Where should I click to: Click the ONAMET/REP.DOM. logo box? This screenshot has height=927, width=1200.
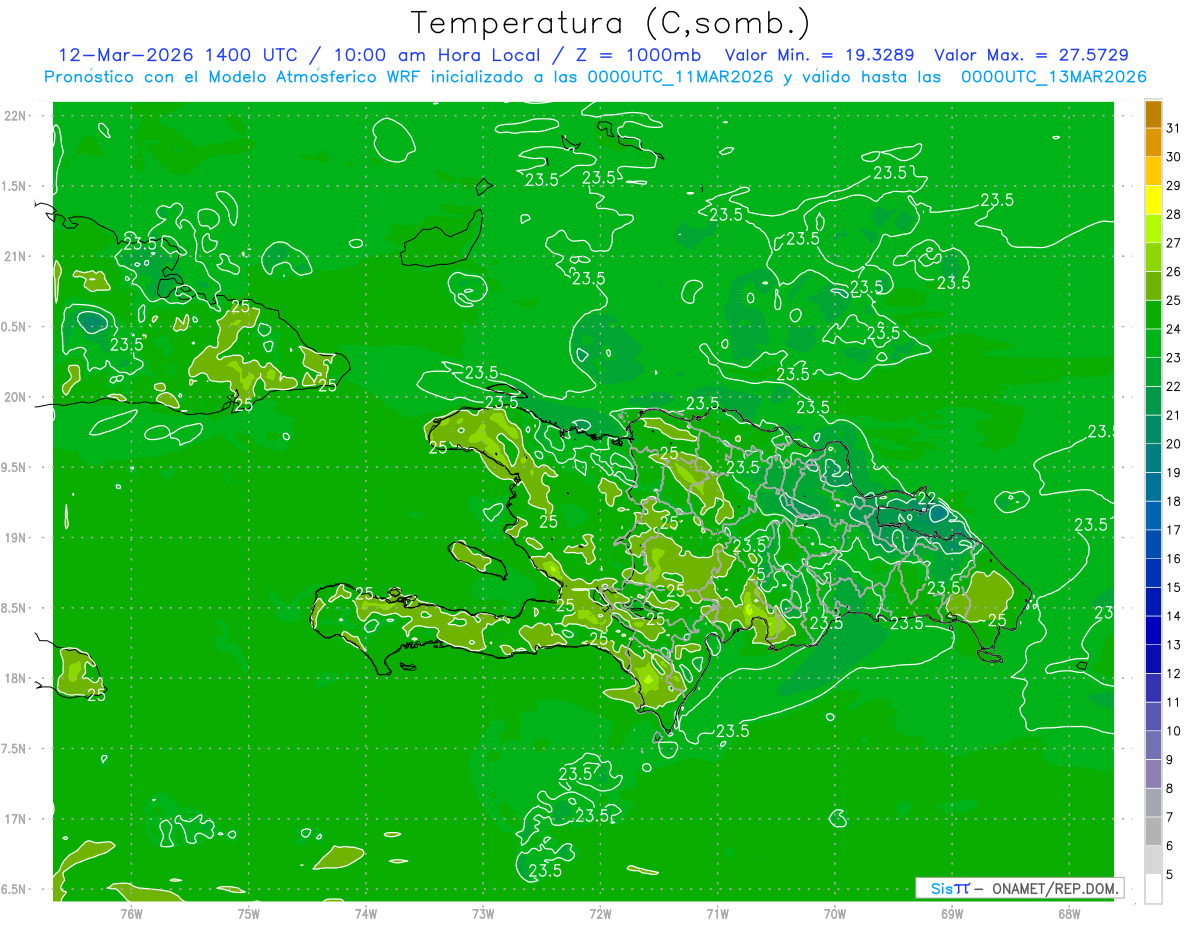tap(1019, 888)
